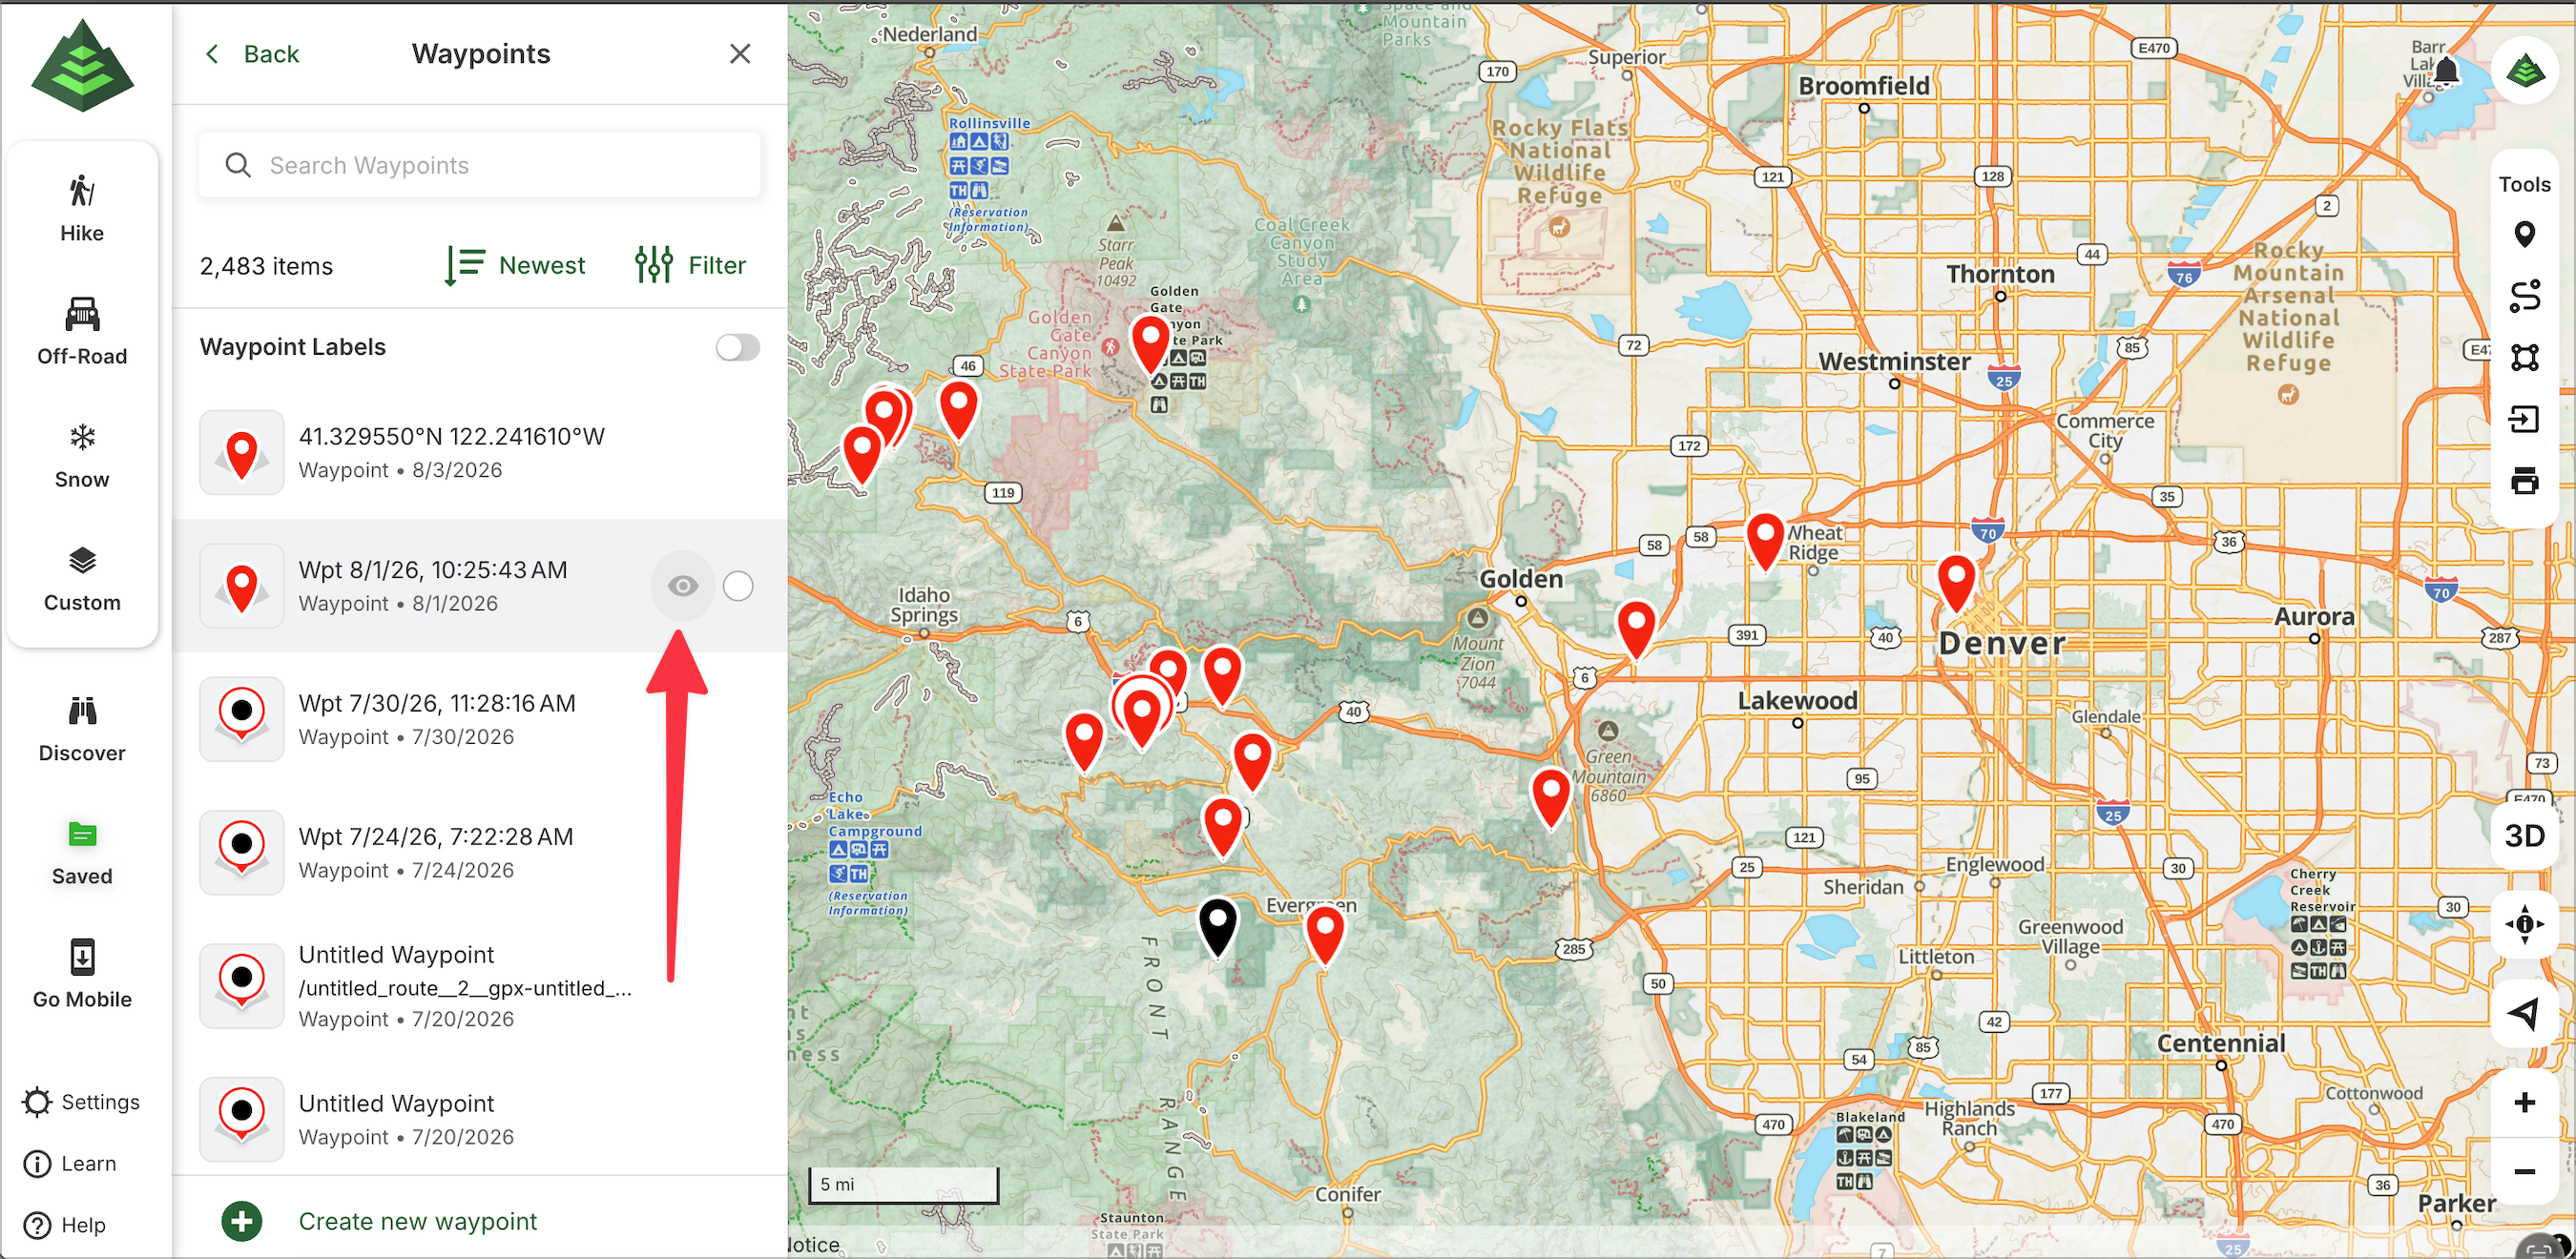Open waypoint Wpt 7/30/26, 11:28:16 AM
Screen dimensions: 2576x1259
[479, 719]
